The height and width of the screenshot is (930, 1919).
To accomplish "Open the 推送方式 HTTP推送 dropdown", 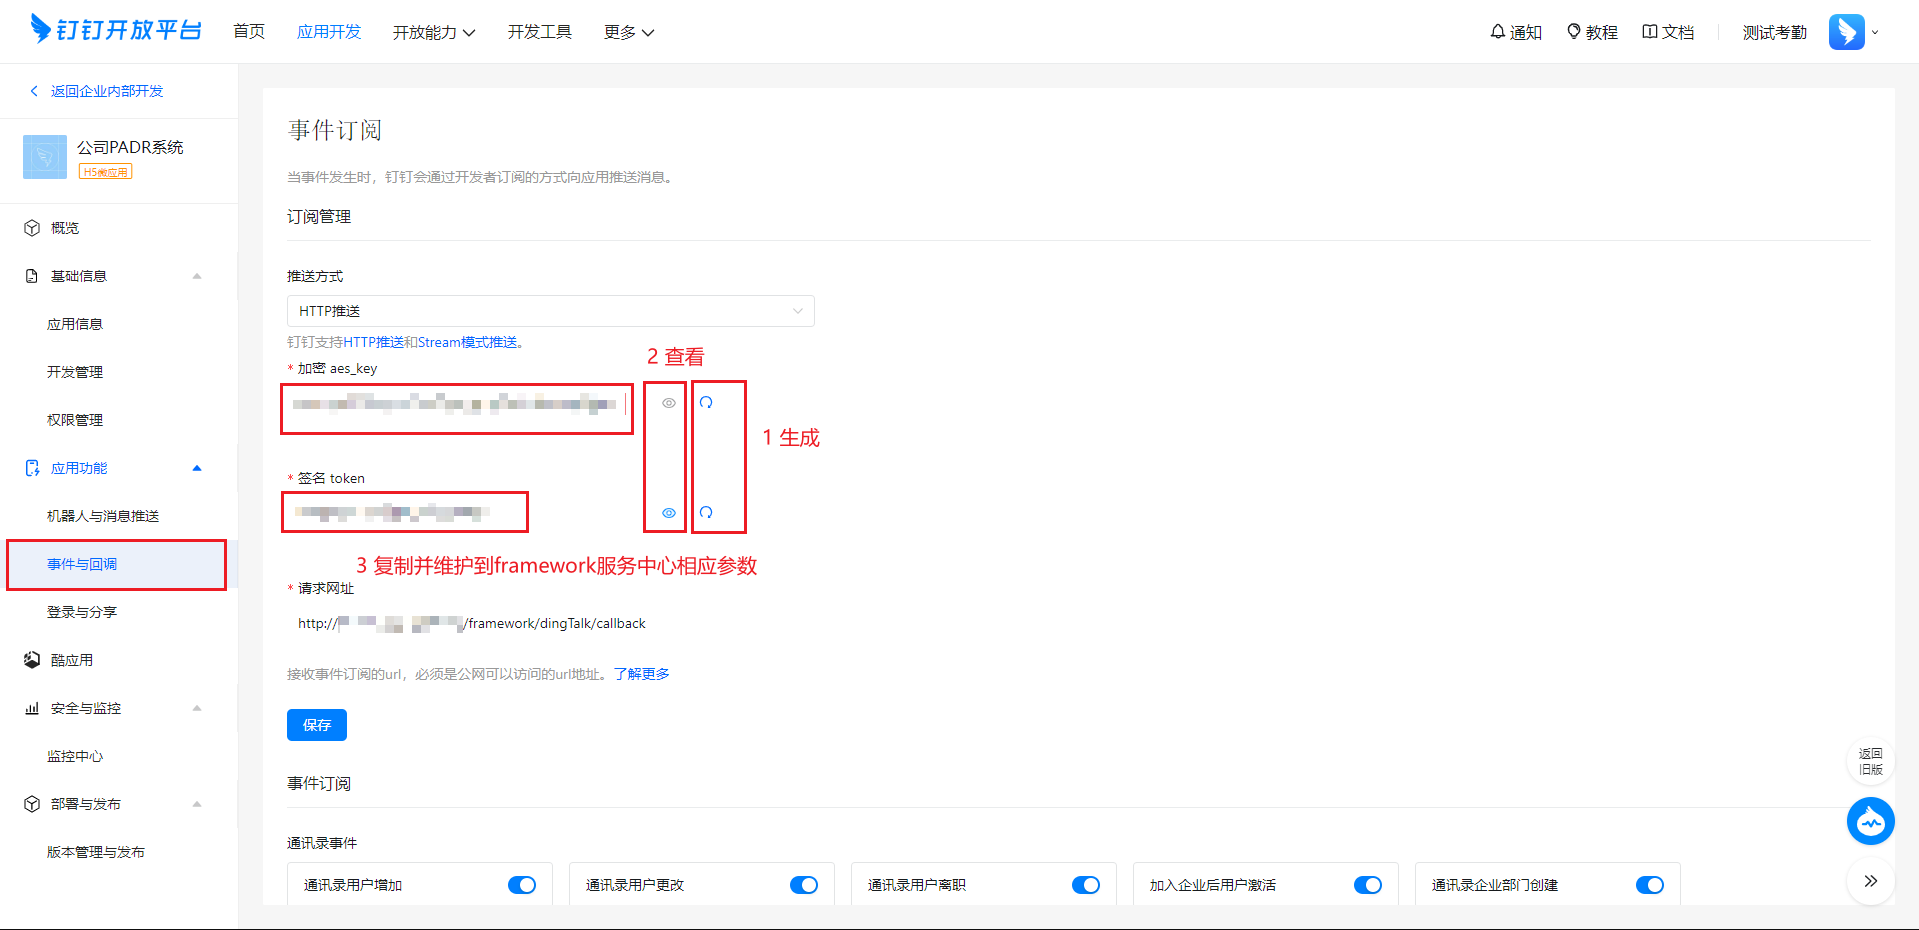I will 551,311.
